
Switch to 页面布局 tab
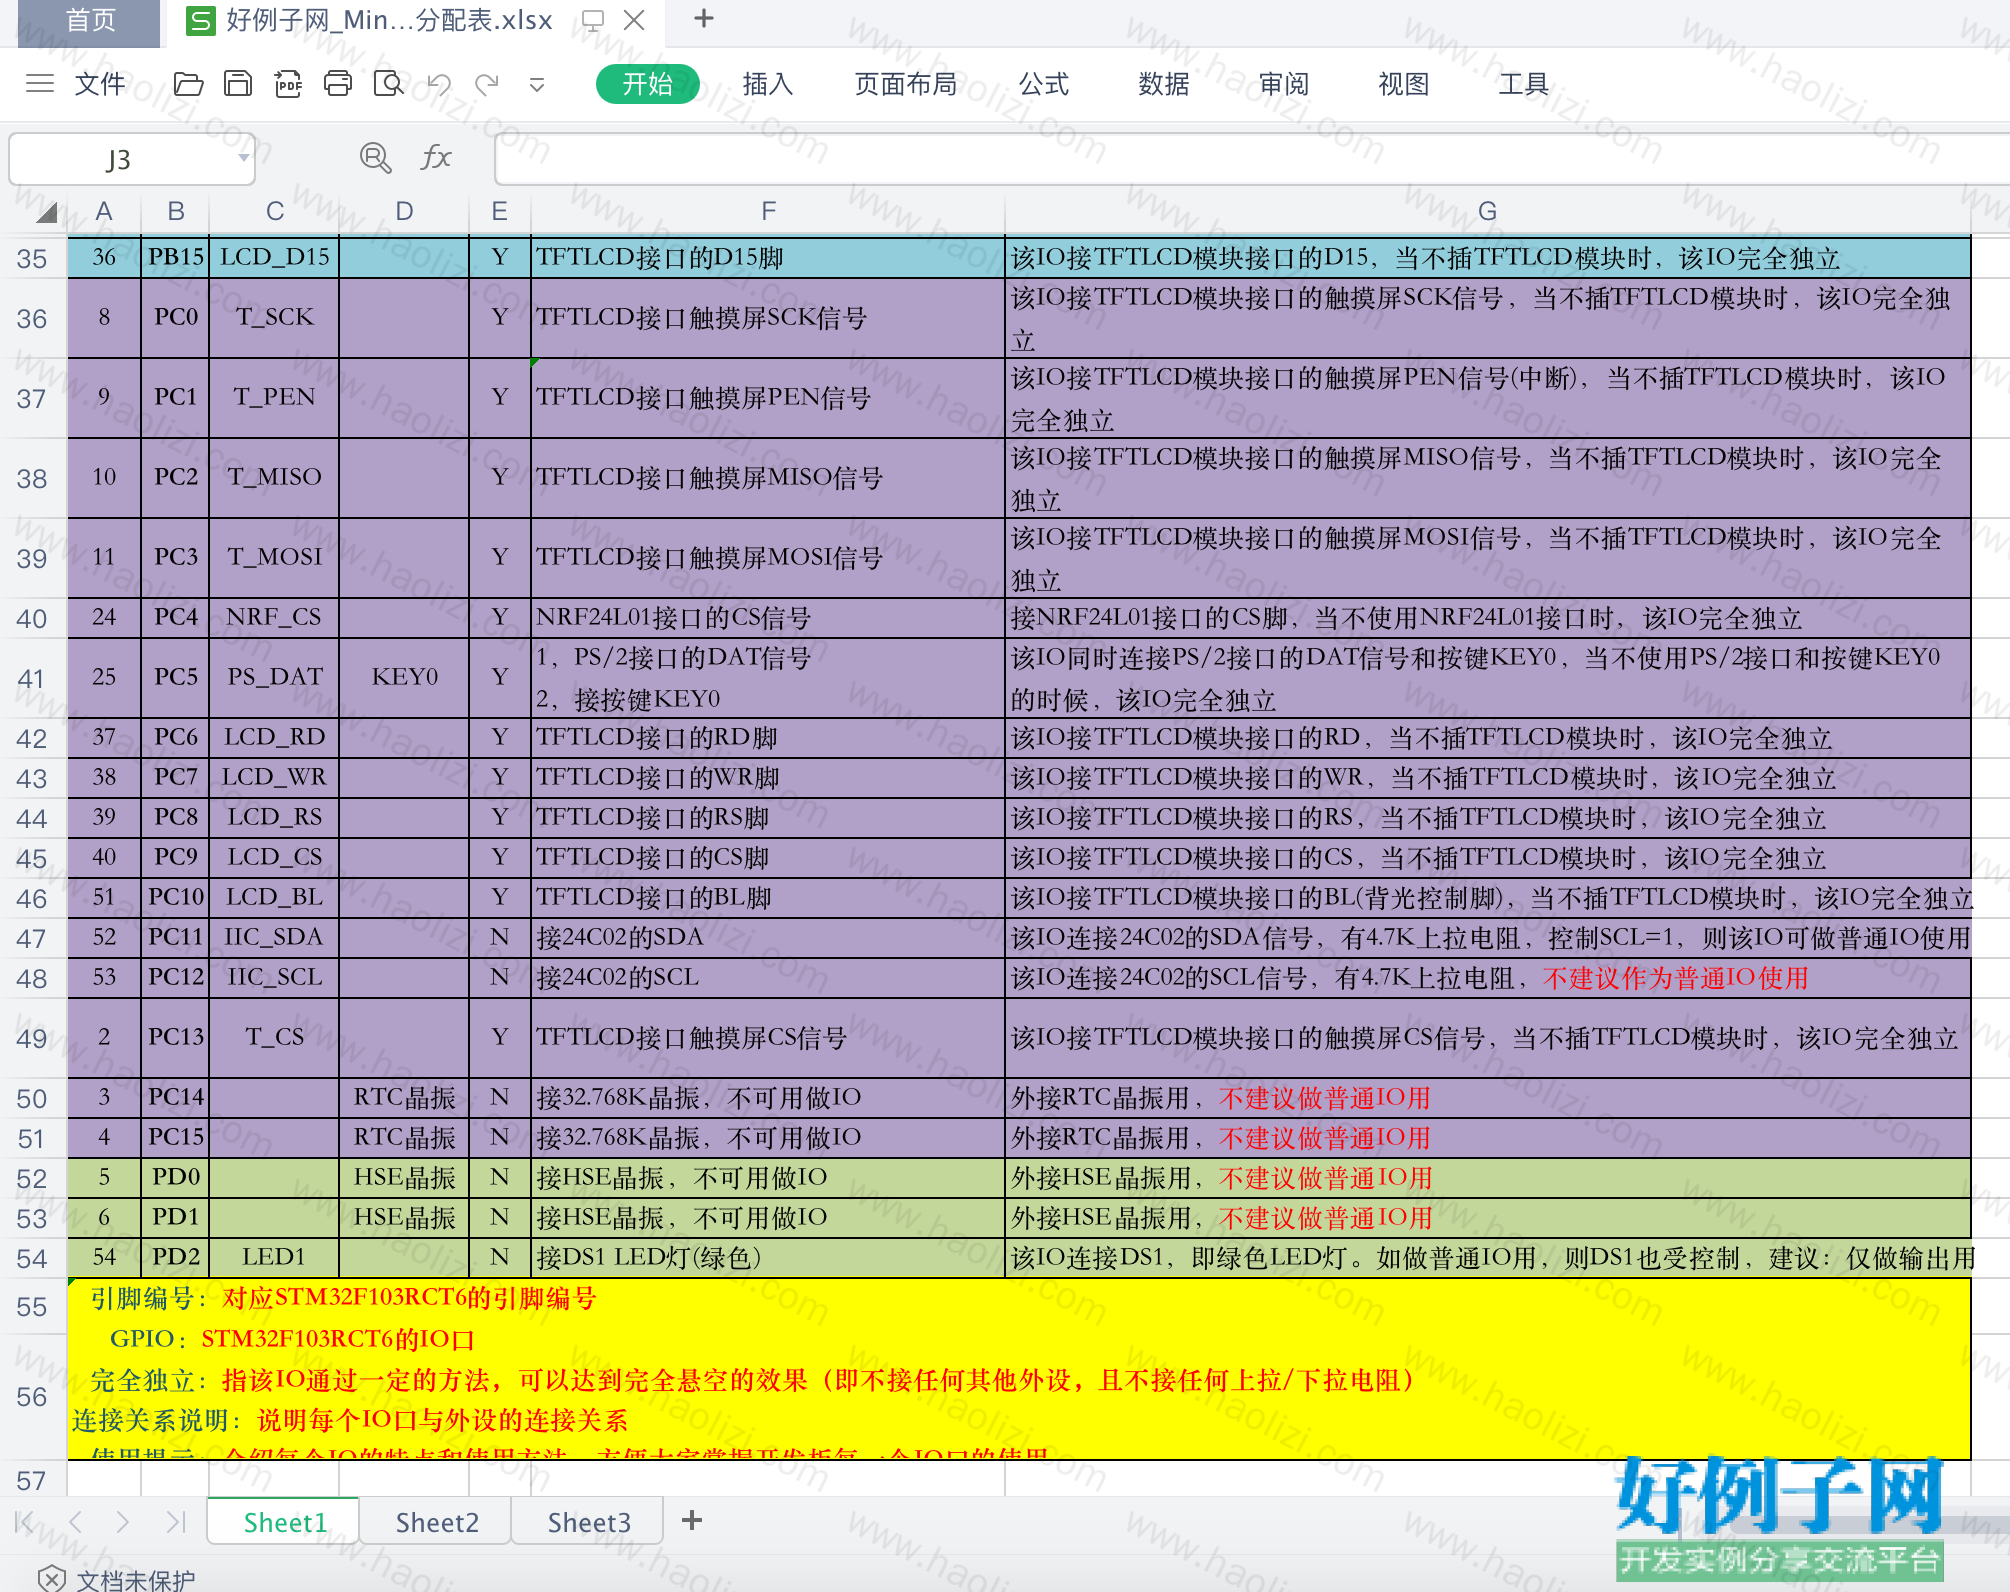906,84
